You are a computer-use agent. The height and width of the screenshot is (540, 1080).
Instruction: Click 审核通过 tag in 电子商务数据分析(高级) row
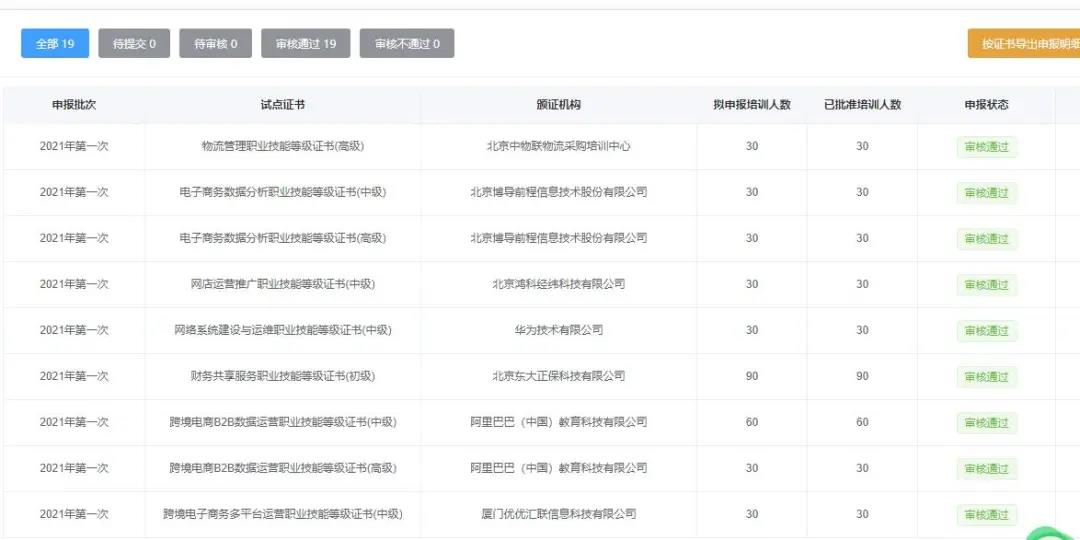(986, 239)
